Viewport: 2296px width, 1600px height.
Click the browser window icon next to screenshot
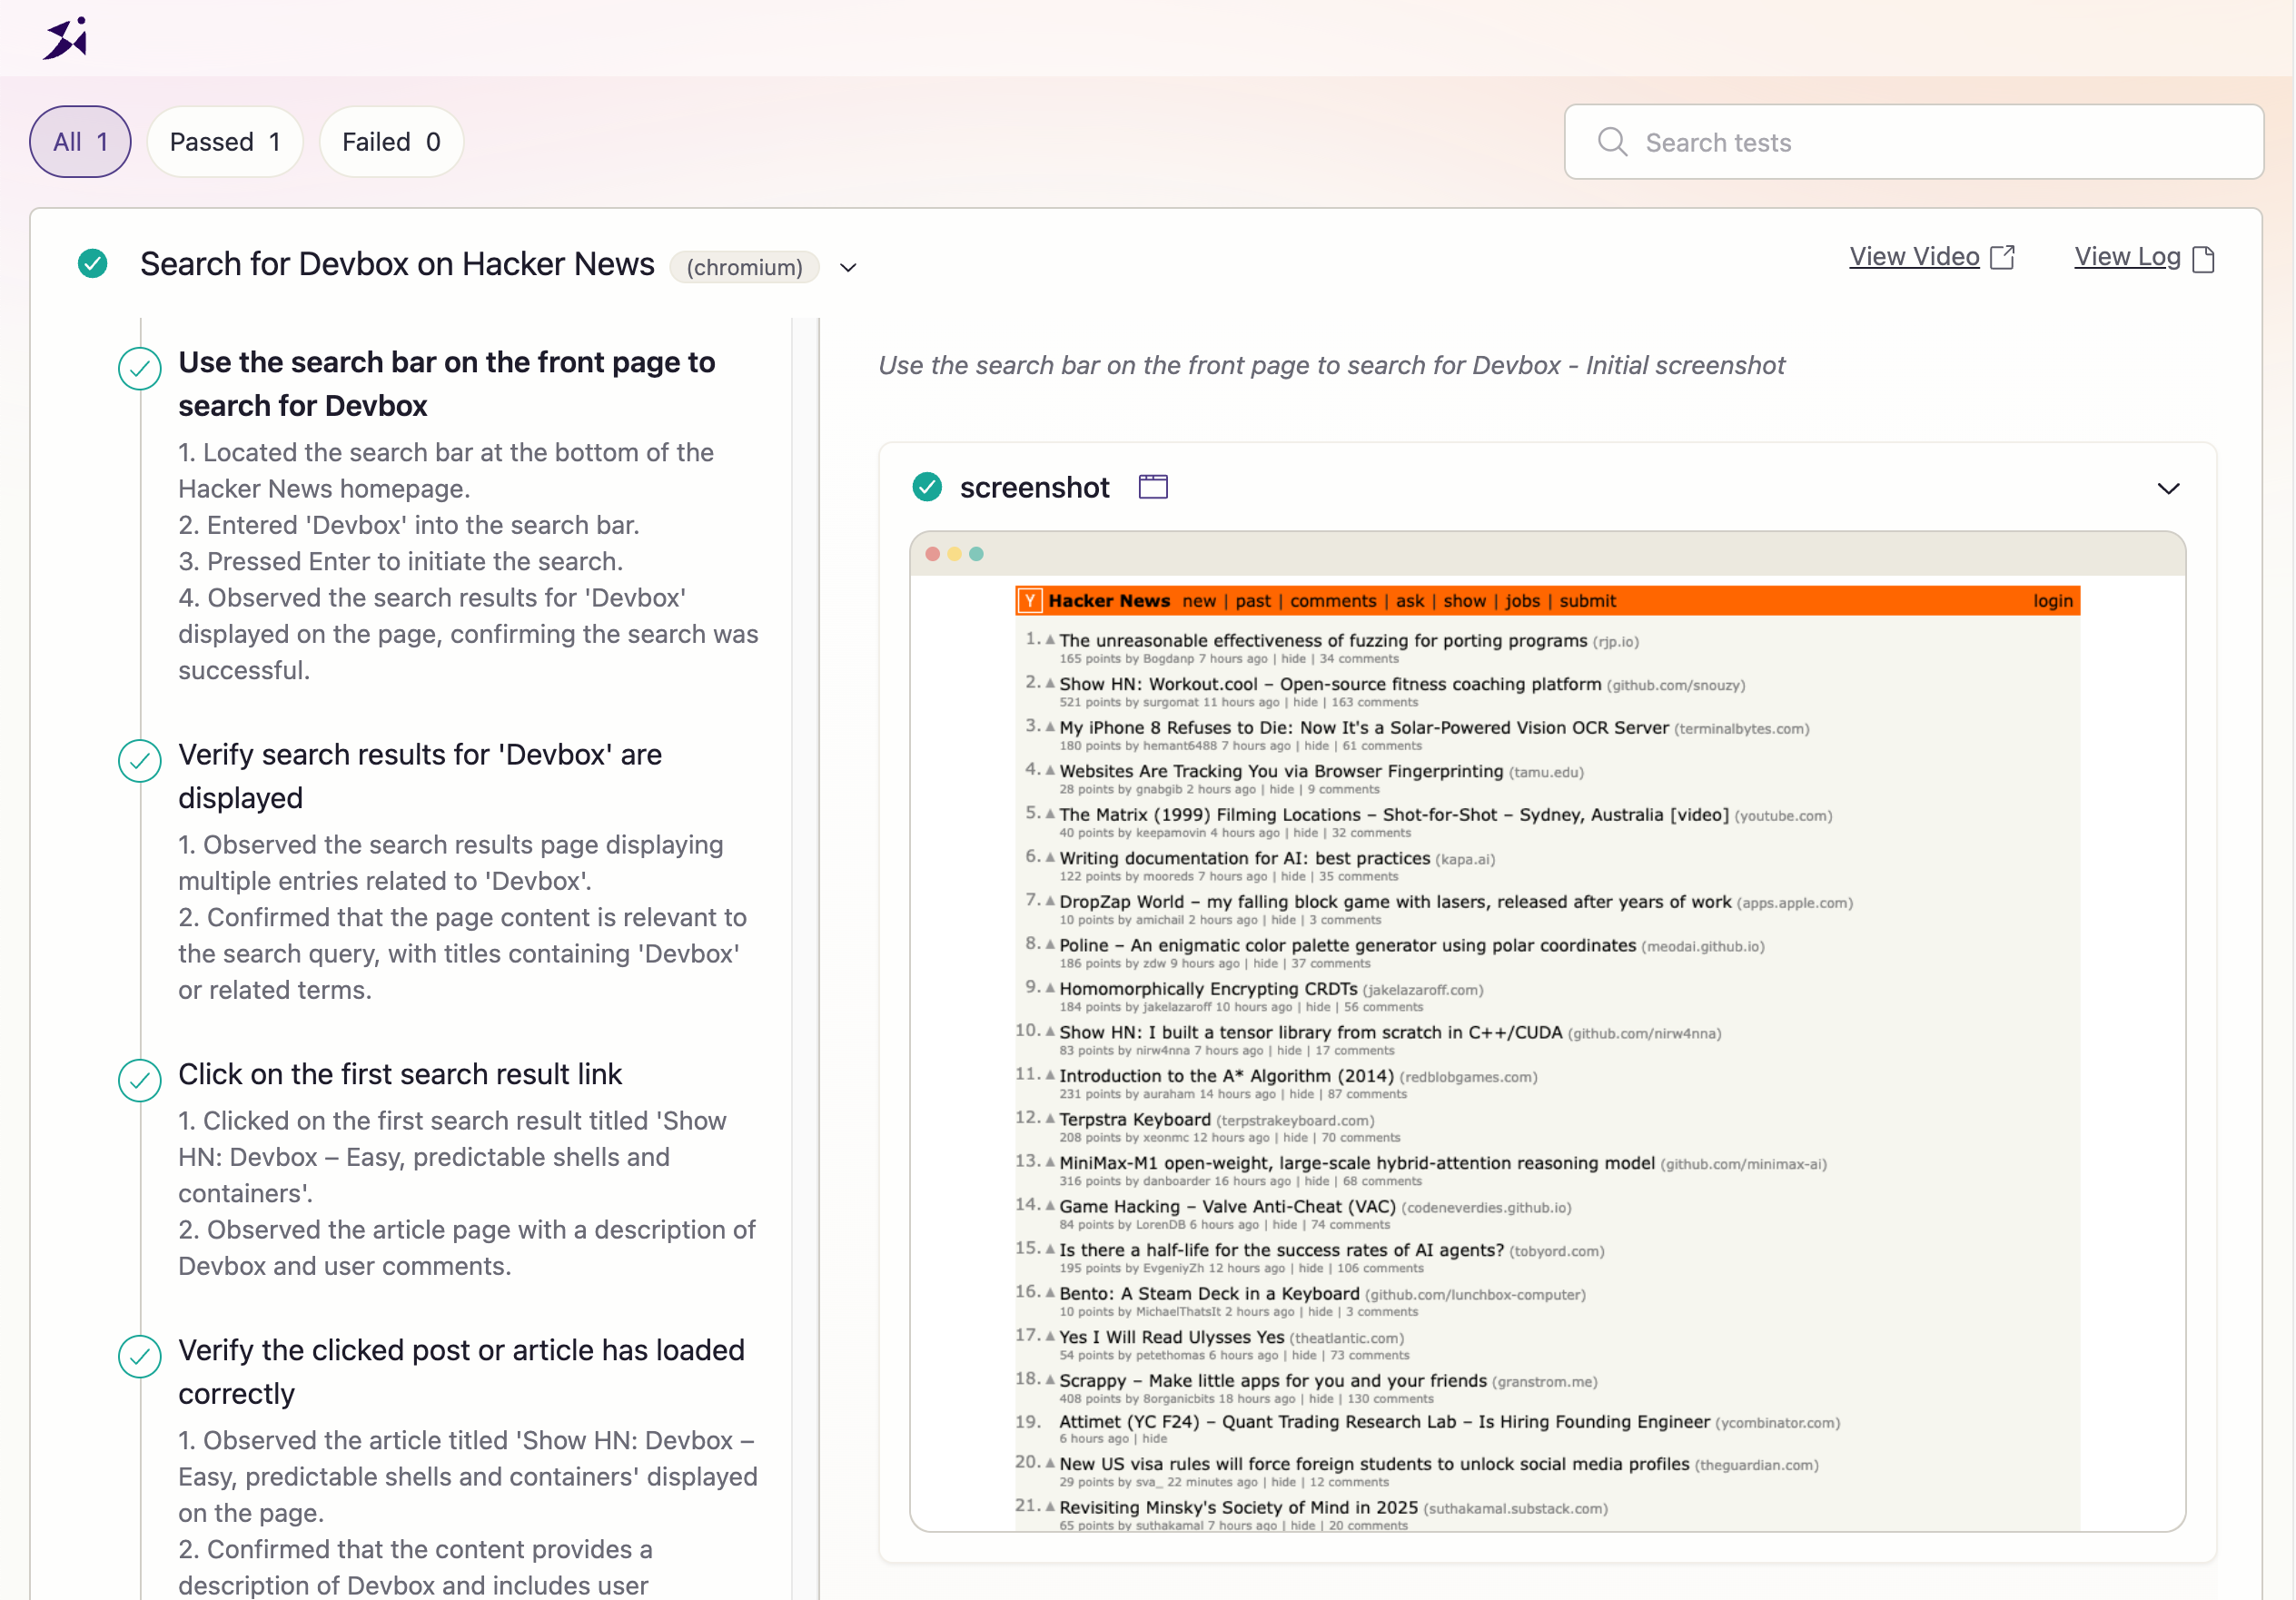click(x=1153, y=487)
